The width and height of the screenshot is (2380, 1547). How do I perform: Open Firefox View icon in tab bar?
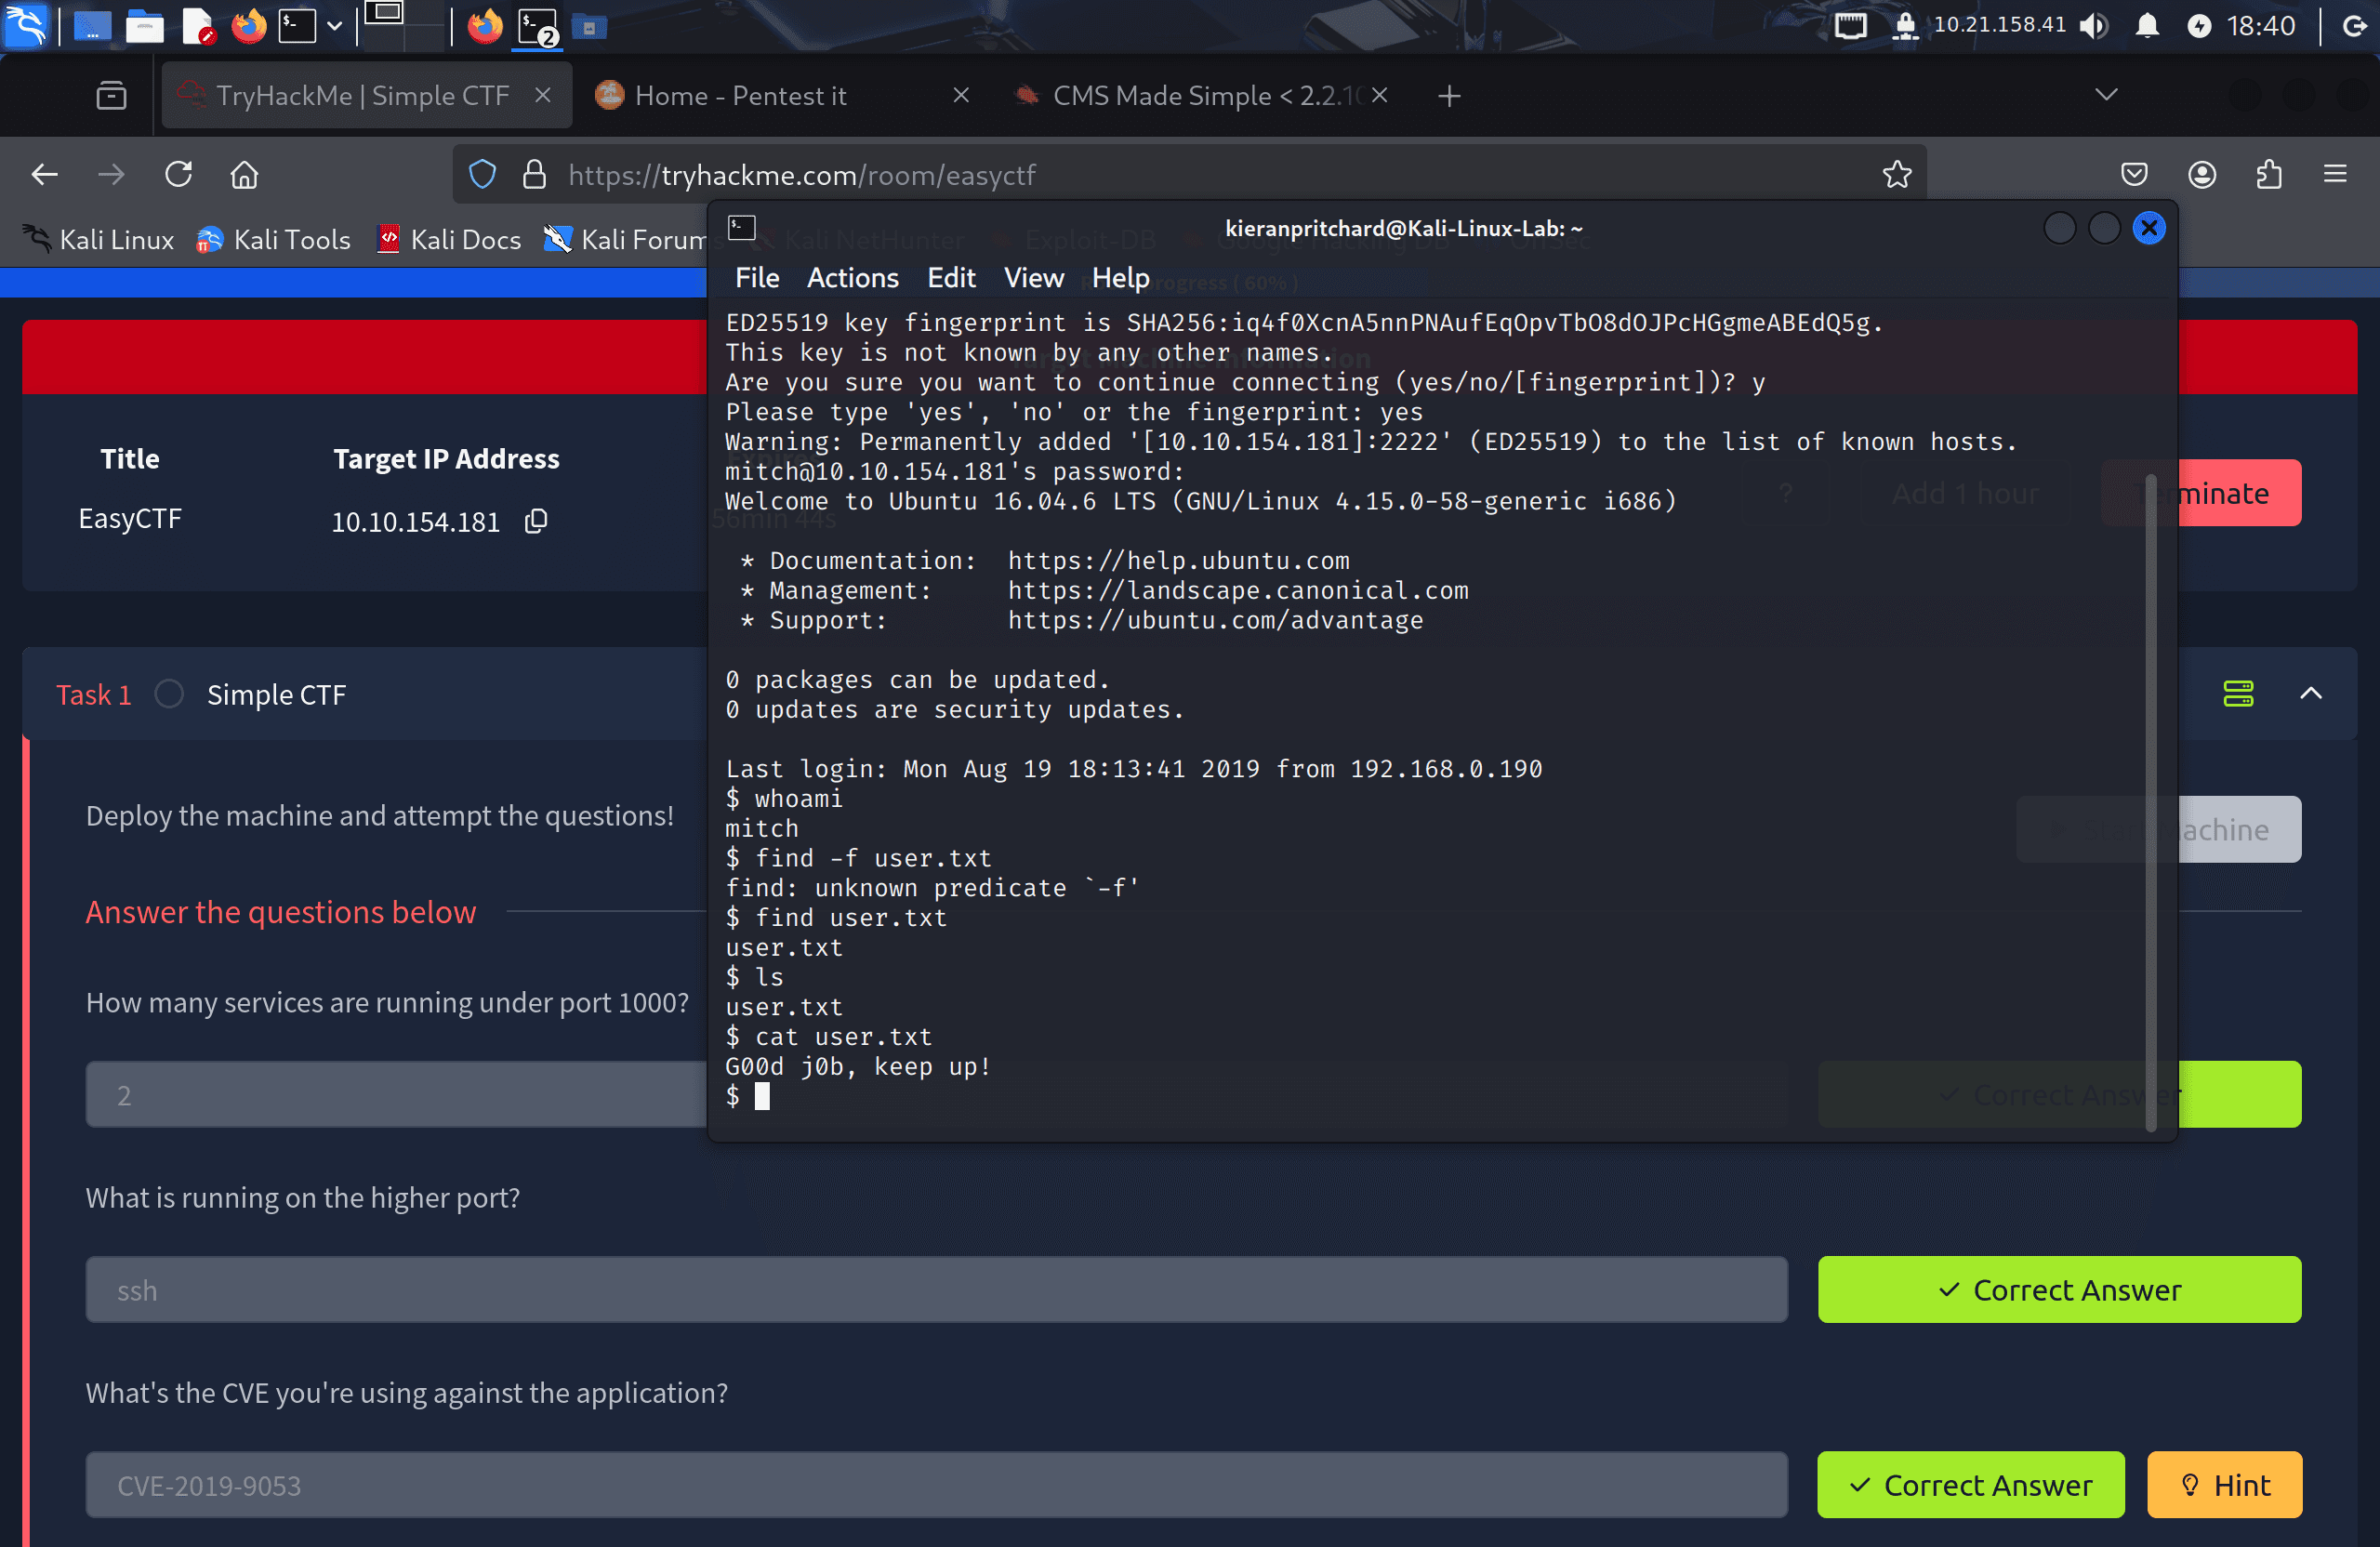pyautogui.click(x=111, y=96)
